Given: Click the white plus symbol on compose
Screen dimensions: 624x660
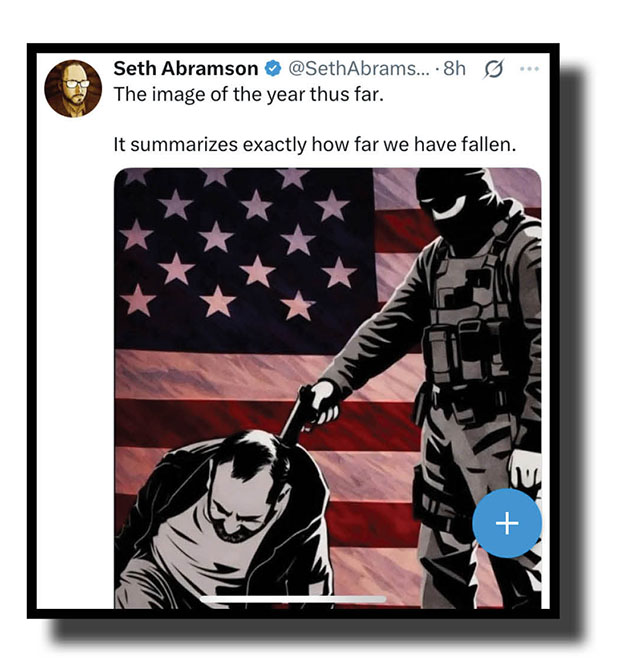Looking at the screenshot, I should 507,523.
